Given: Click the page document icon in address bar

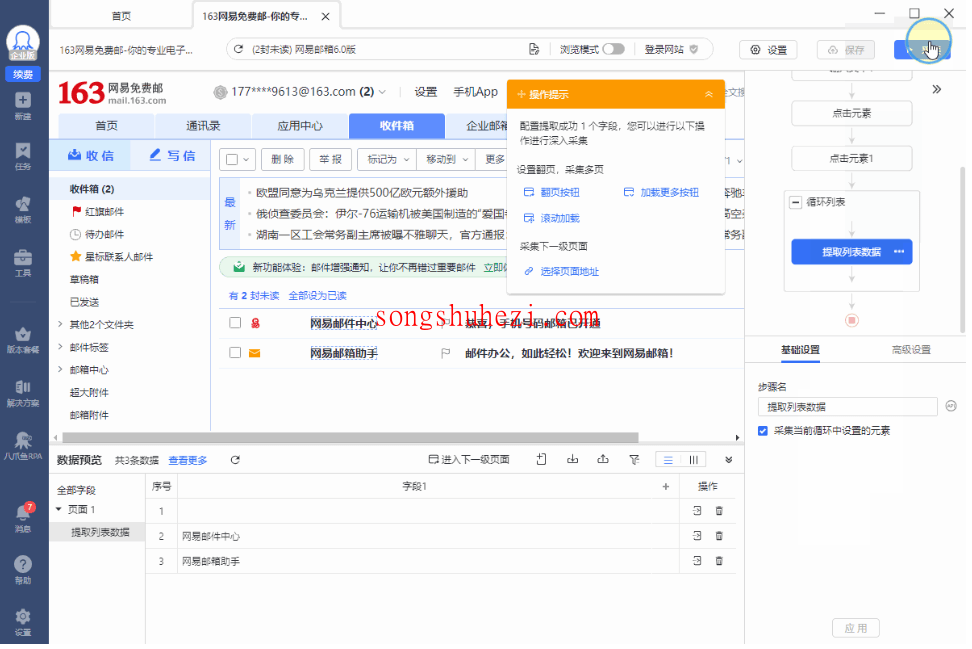Looking at the screenshot, I should [534, 49].
